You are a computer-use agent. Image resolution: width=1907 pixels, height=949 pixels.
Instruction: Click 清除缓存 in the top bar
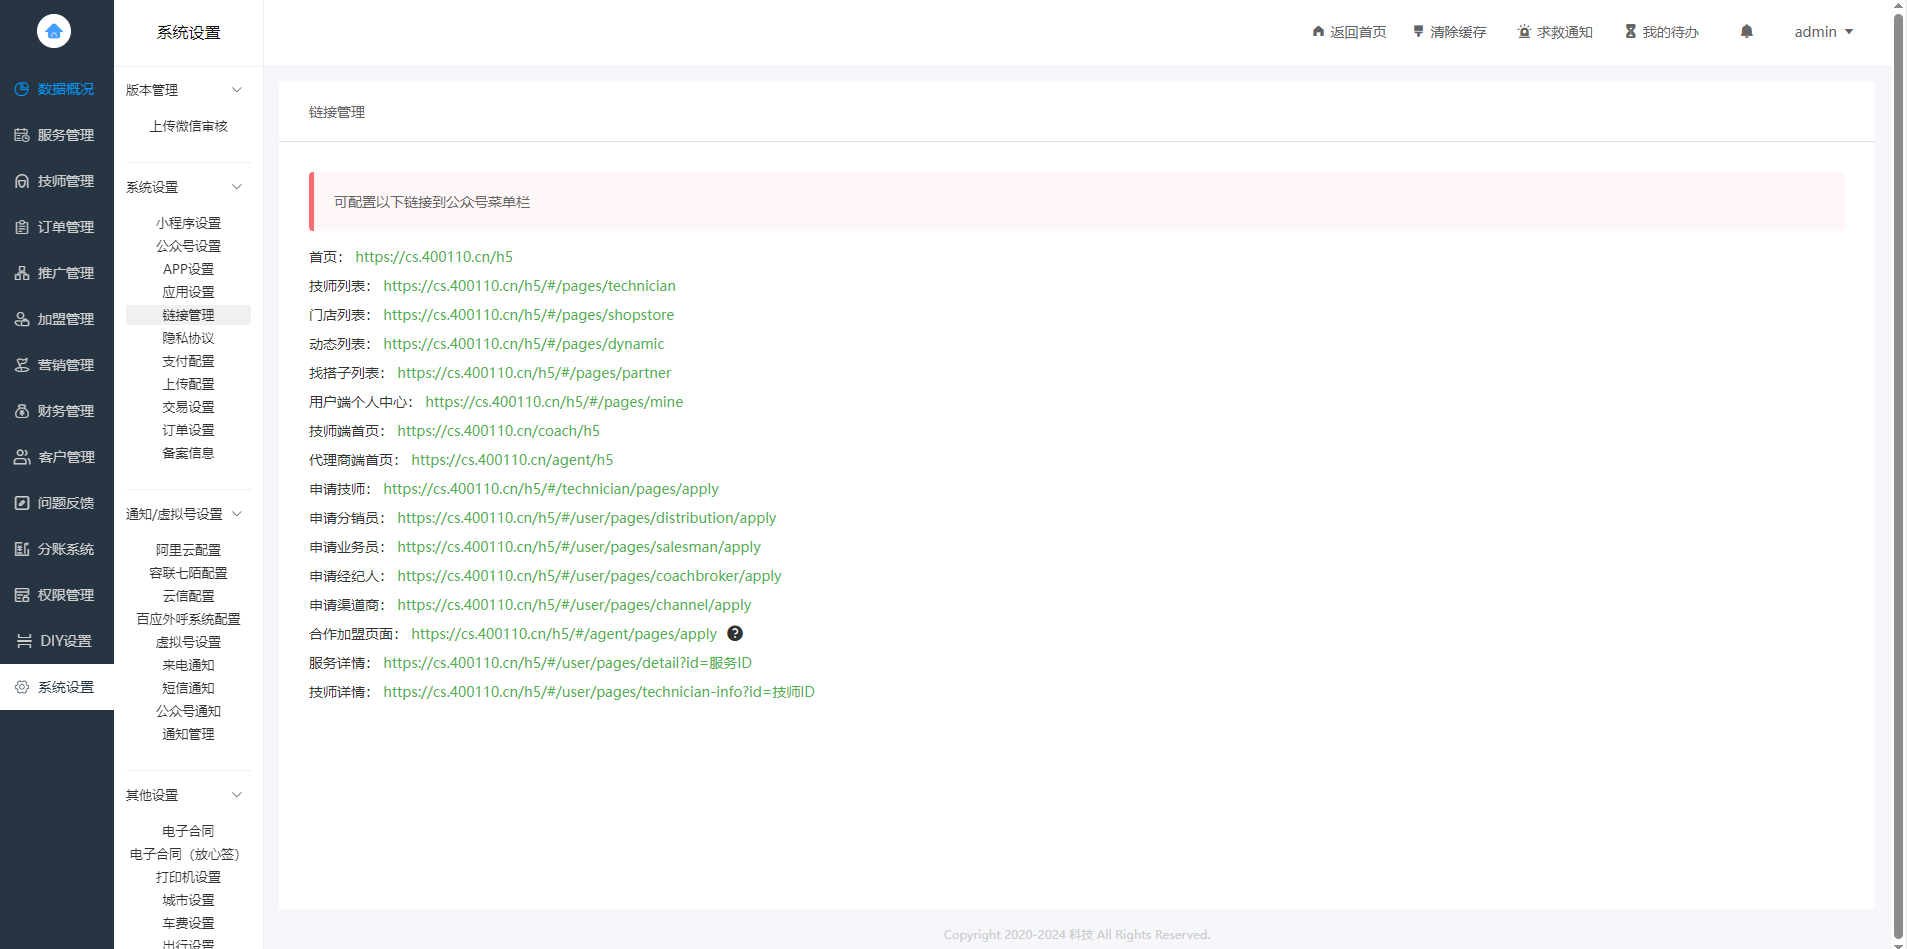coord(1449,32)
